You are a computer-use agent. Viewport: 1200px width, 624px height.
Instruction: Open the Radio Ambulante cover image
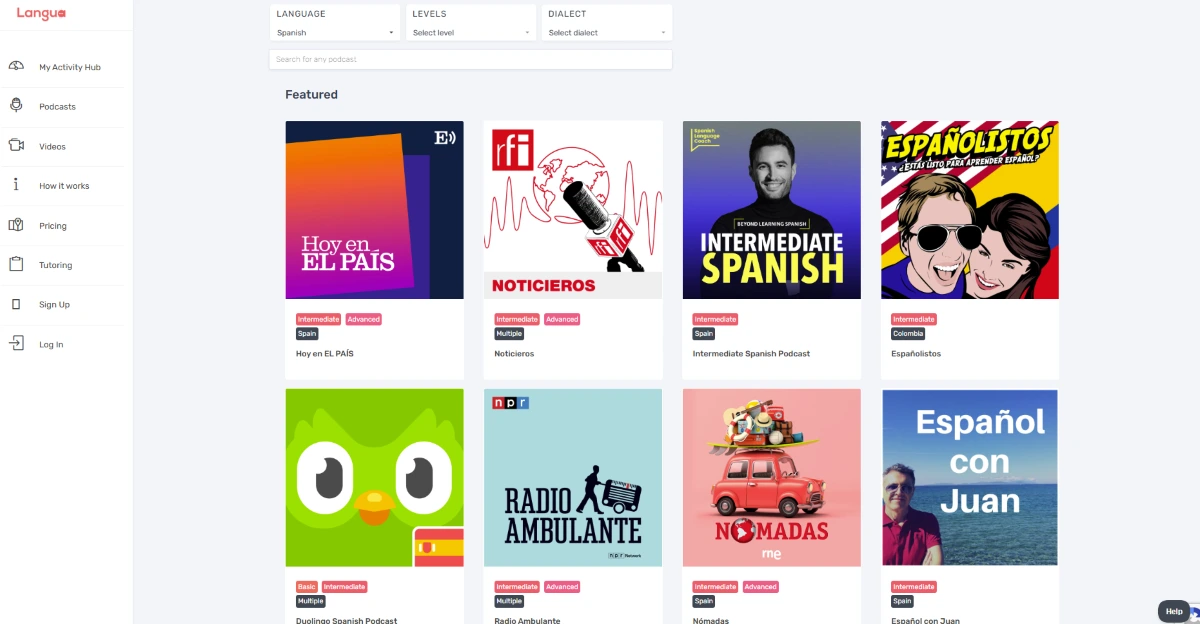pos(573,478)
